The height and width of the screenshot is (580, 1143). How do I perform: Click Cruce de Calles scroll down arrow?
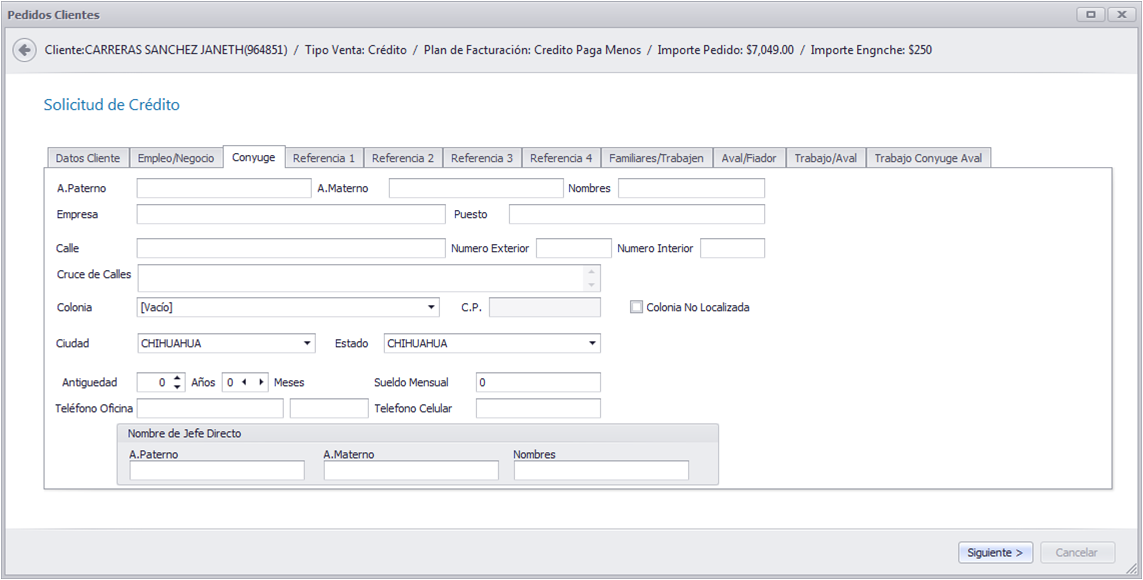click(591, 285)
